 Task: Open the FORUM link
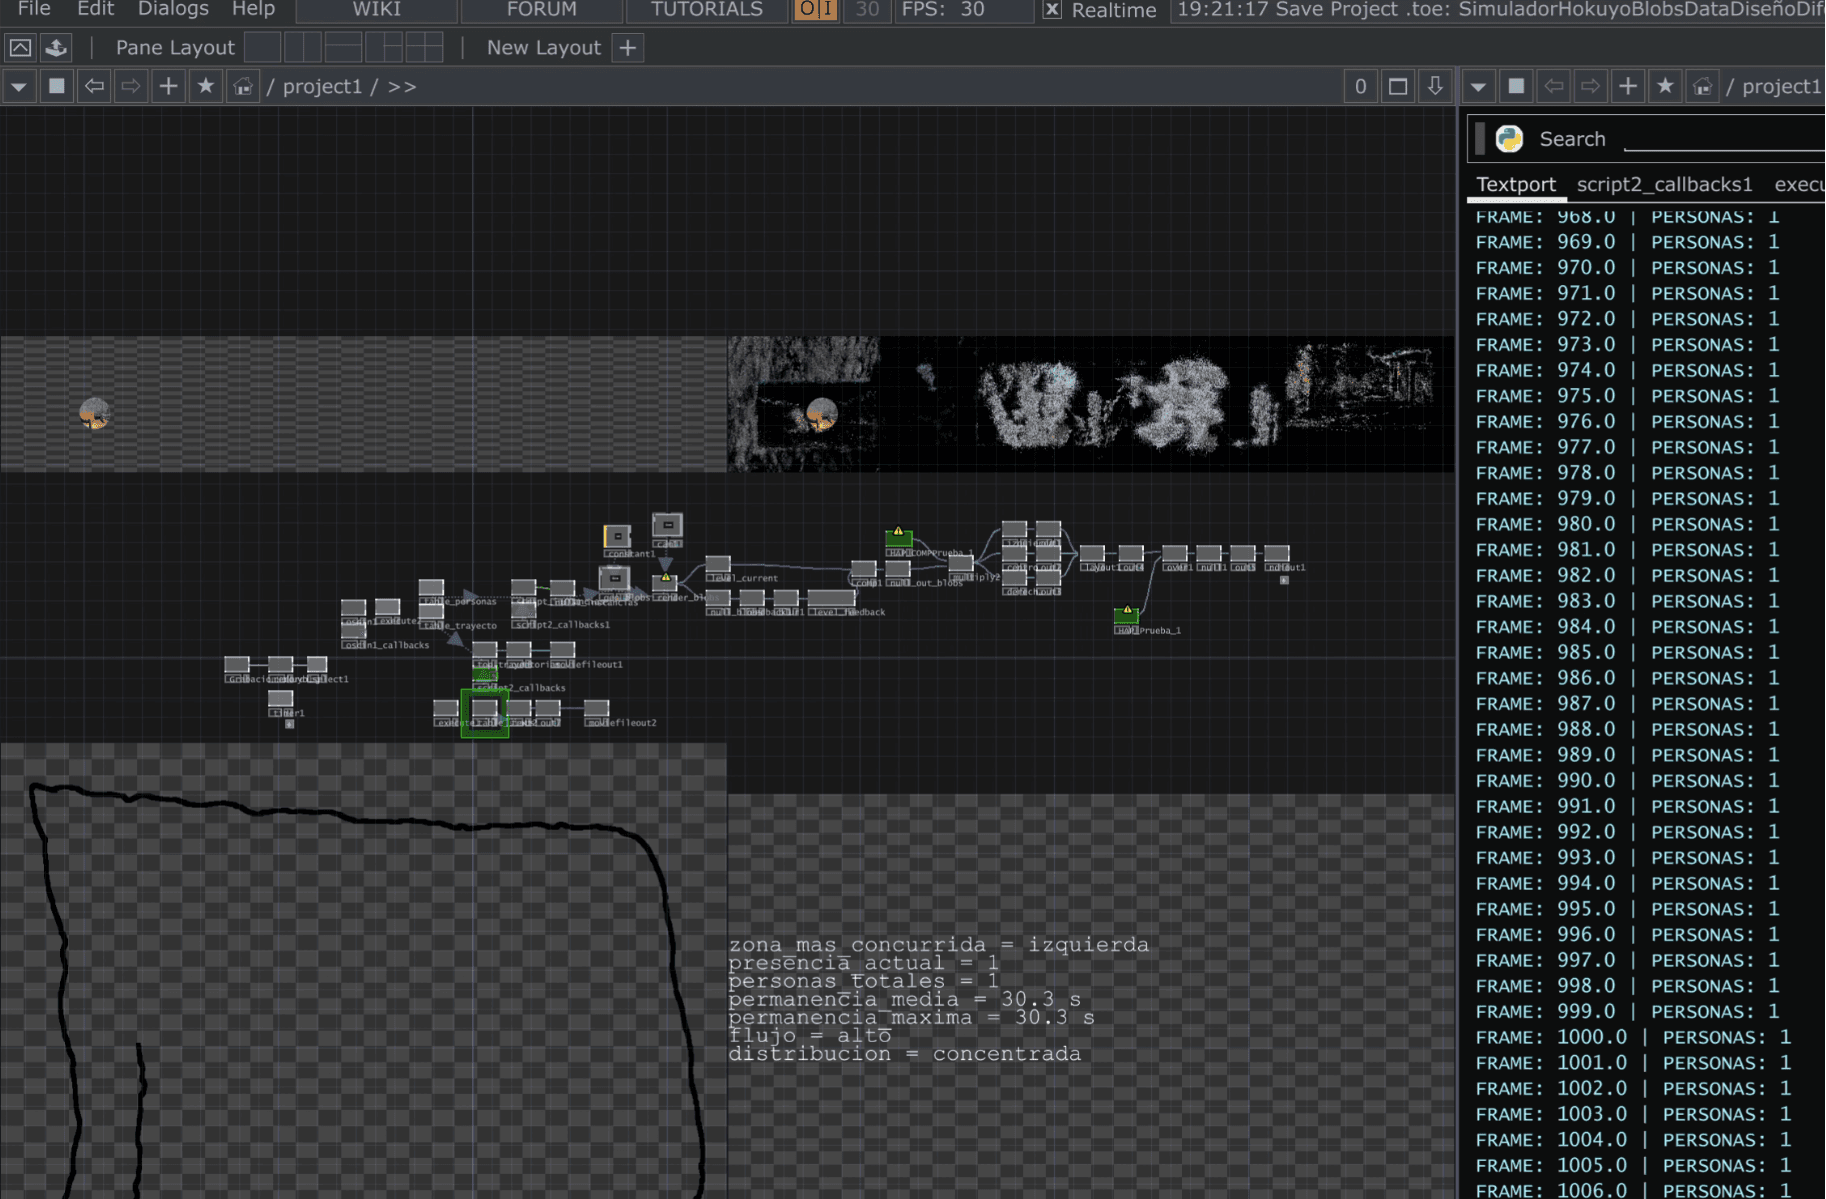pos(541,10)
